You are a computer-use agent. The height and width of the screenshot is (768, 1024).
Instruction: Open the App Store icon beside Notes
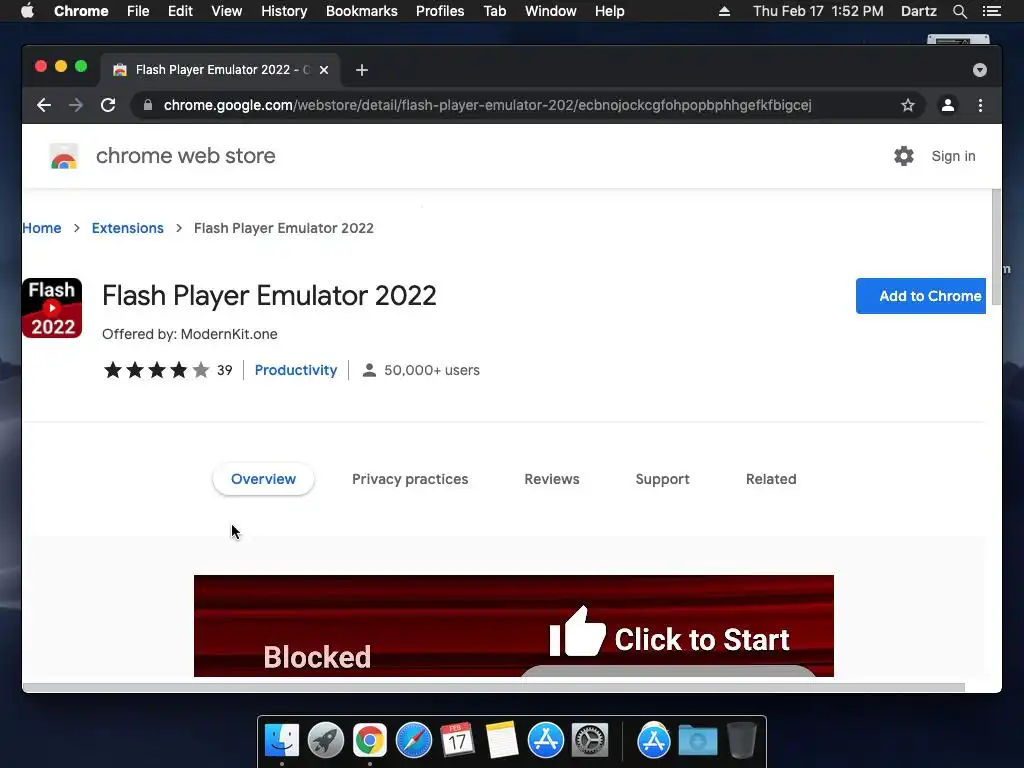(x=546, y=741)
